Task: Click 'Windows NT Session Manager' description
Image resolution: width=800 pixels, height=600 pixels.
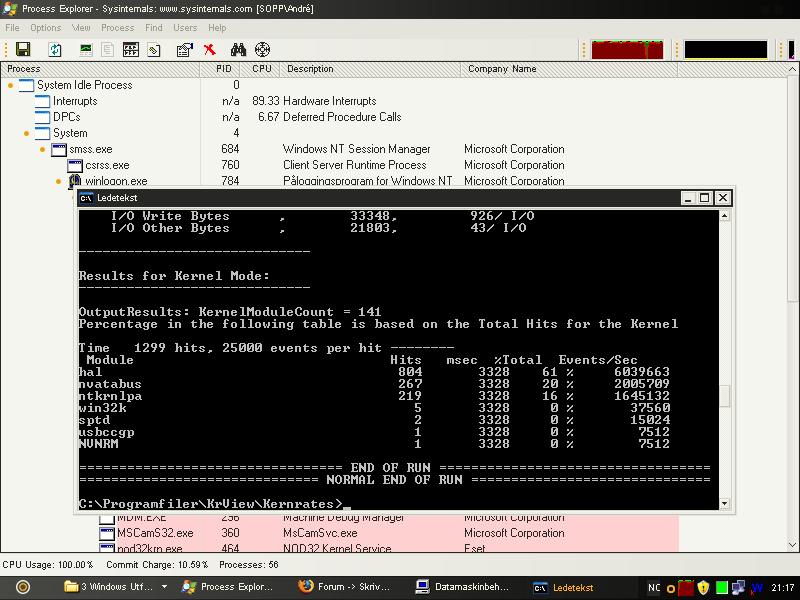Action: click(356, 149)
